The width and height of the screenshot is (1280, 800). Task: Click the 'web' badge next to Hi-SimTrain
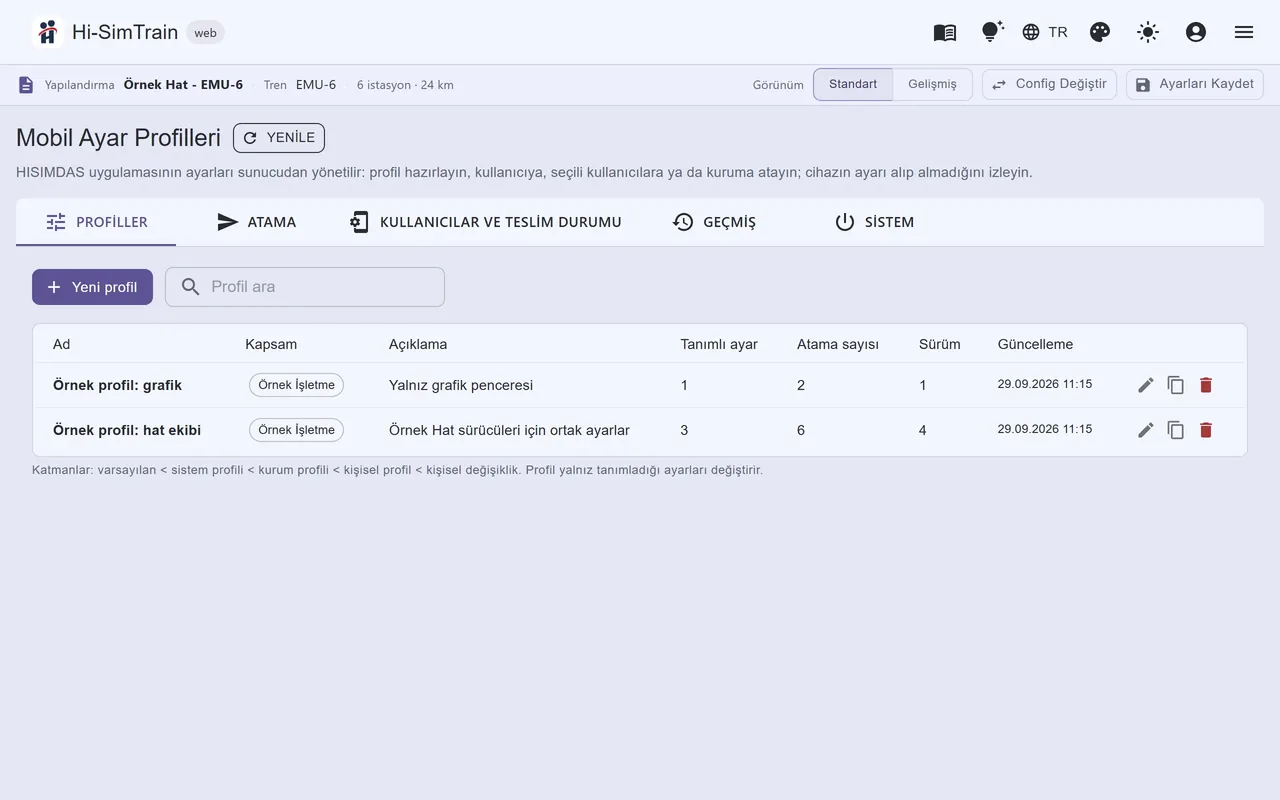[x=205, y=33]
